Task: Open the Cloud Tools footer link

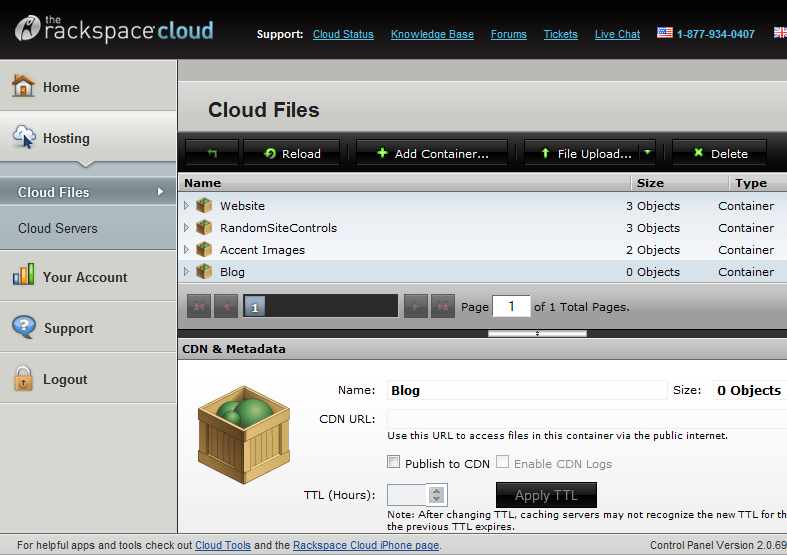Action: coord(223,545)
